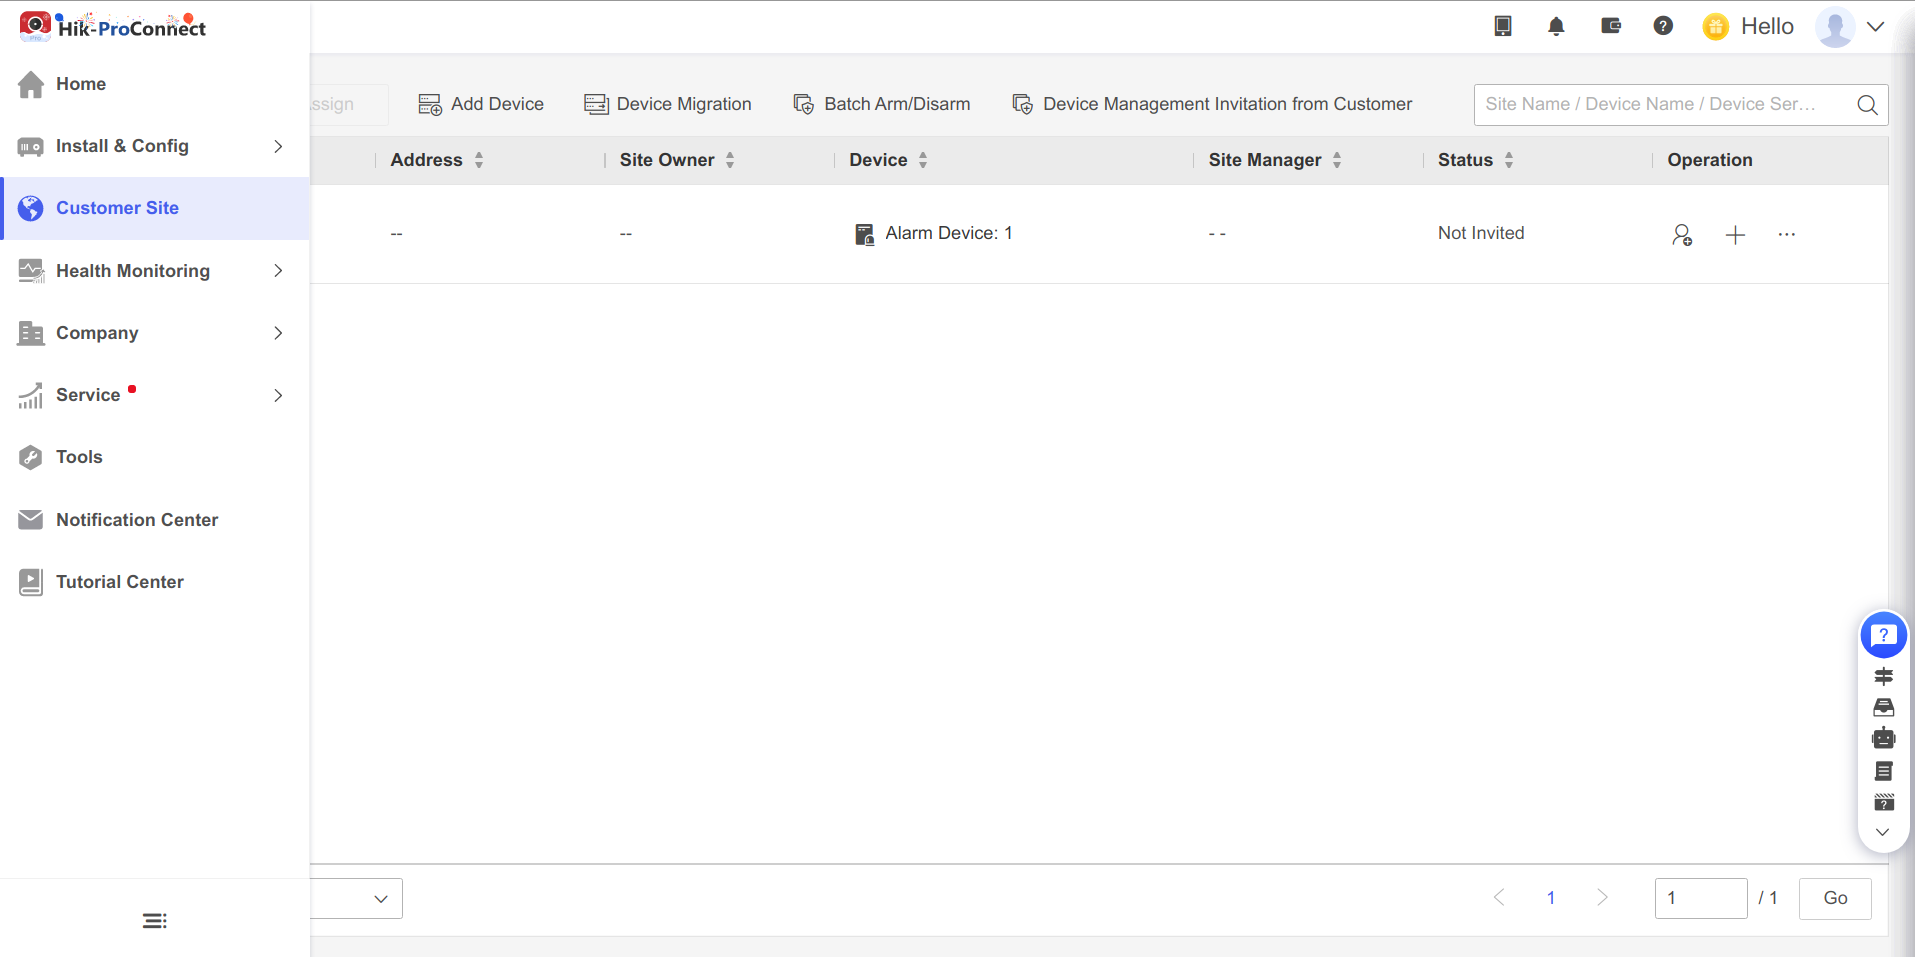Open Notification Center from sidebar

tap(137, 519)
